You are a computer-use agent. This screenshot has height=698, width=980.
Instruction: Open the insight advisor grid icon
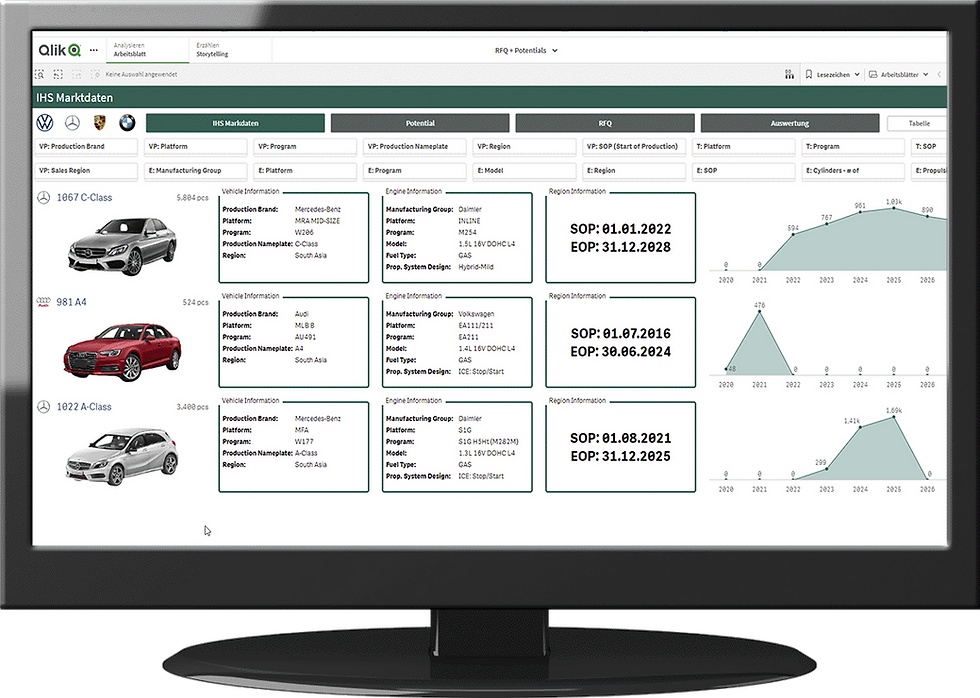[789, 74]
